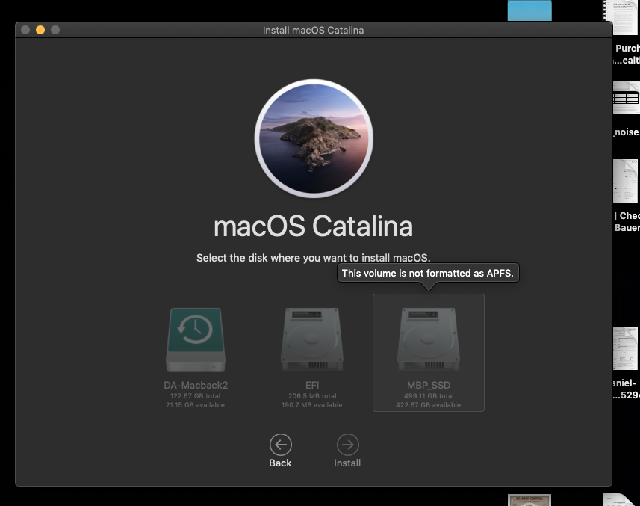Click the 'Install macOS Catalina' window title
This screenshot has width=640, height=506.
(313, 30)
